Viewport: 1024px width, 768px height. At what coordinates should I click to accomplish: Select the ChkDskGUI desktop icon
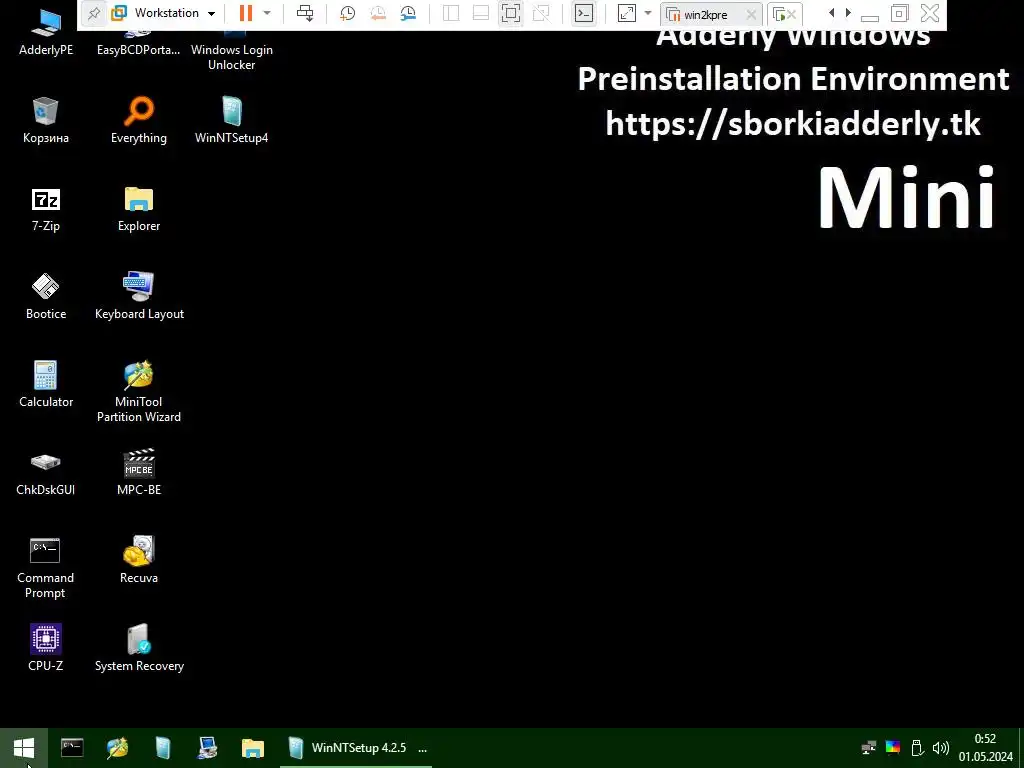46,473
